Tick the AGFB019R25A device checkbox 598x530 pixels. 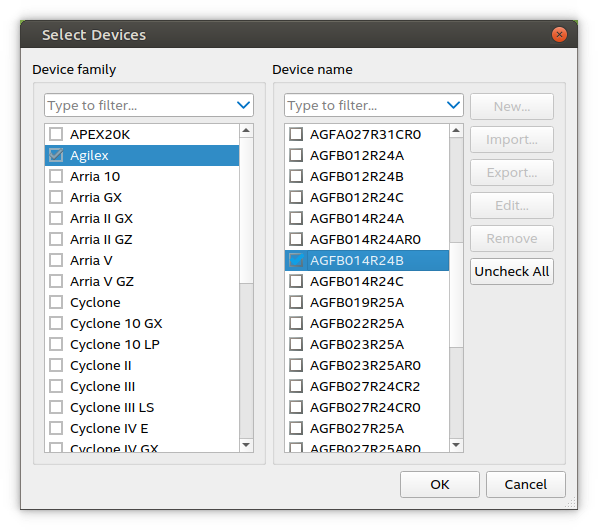(296, 302)
